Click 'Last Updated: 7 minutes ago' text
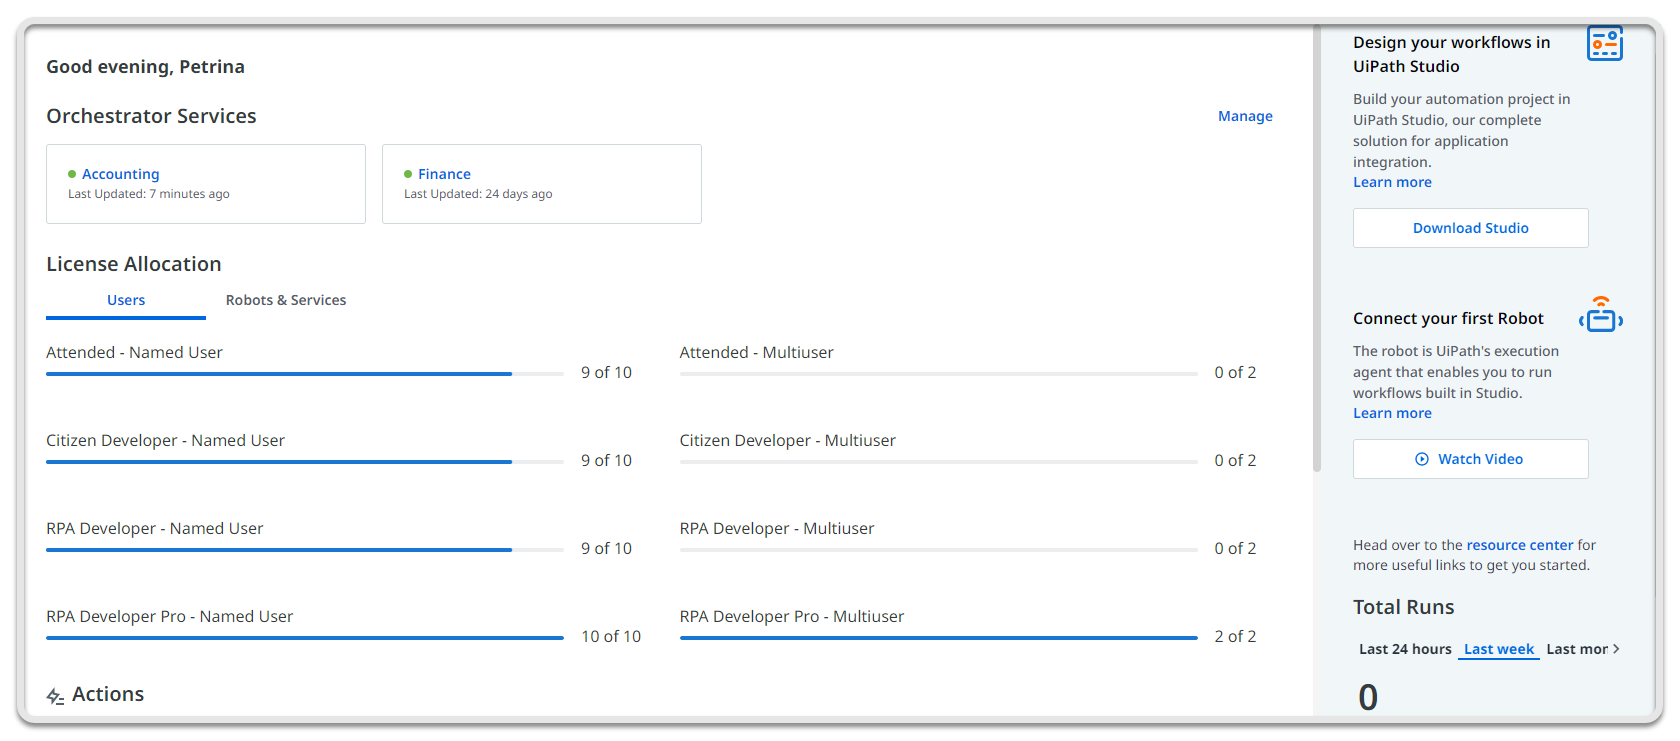 tap(149, 194)
